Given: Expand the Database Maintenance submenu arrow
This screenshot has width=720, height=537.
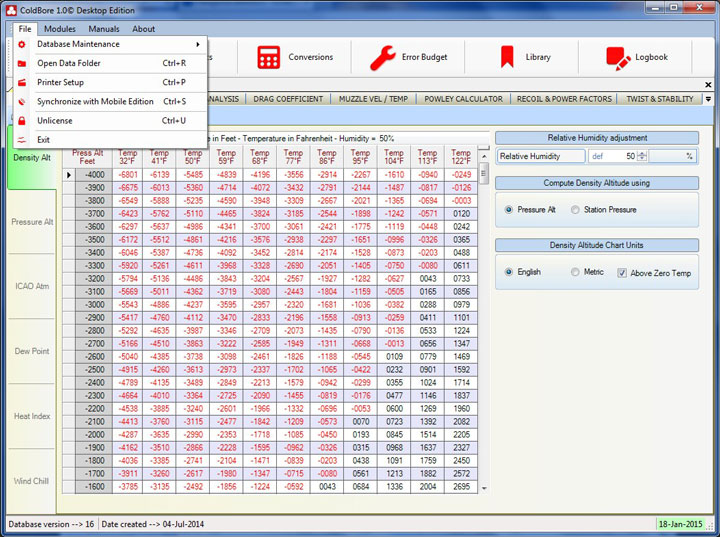Looking at the screenshot, I should [x=198, y=44].
